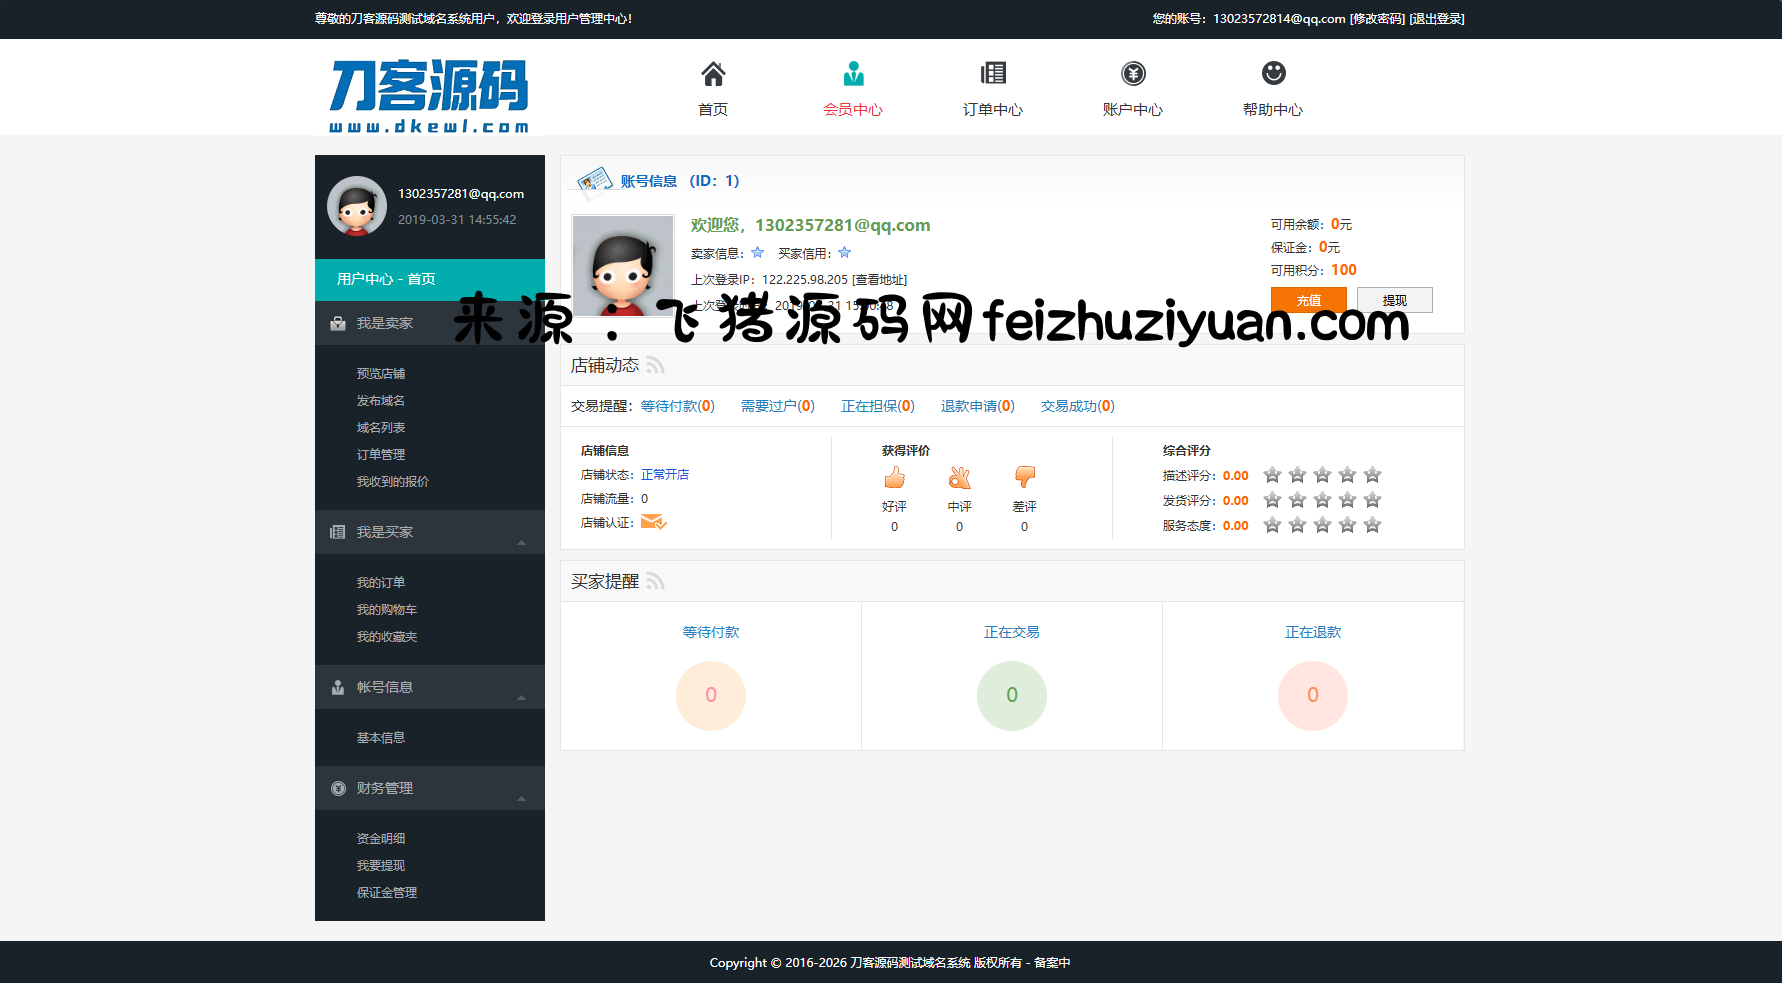Click the 等待付款(0) transaction reminder link
The height and width of the screenshot is (983, 1782).
click(x=677, y=406)
